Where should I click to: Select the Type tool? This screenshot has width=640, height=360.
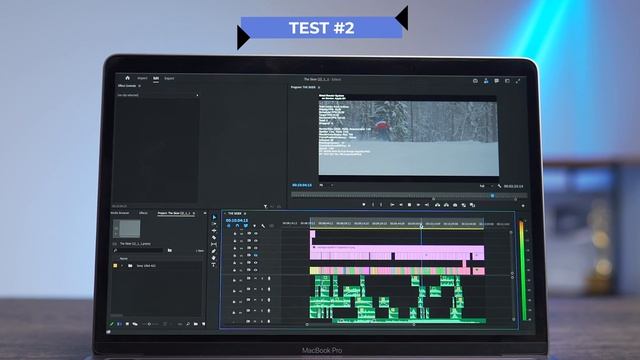(x=214, y=264)
